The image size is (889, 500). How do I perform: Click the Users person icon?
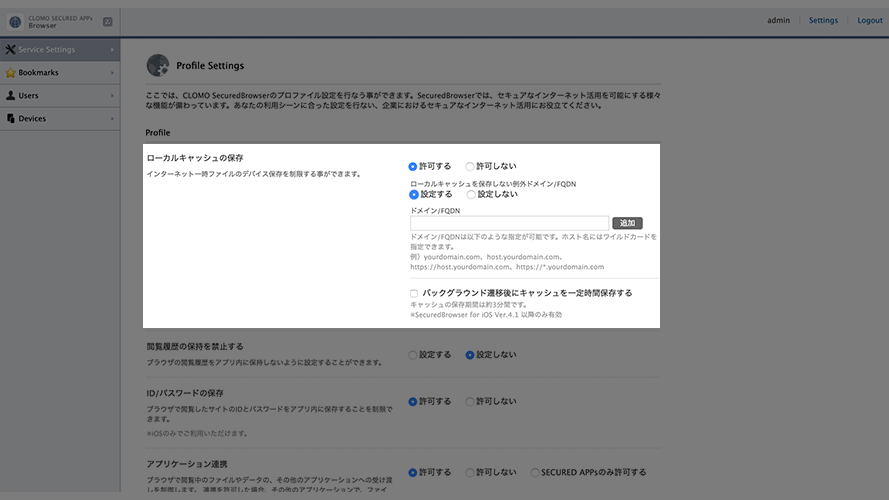coord(10,95)
